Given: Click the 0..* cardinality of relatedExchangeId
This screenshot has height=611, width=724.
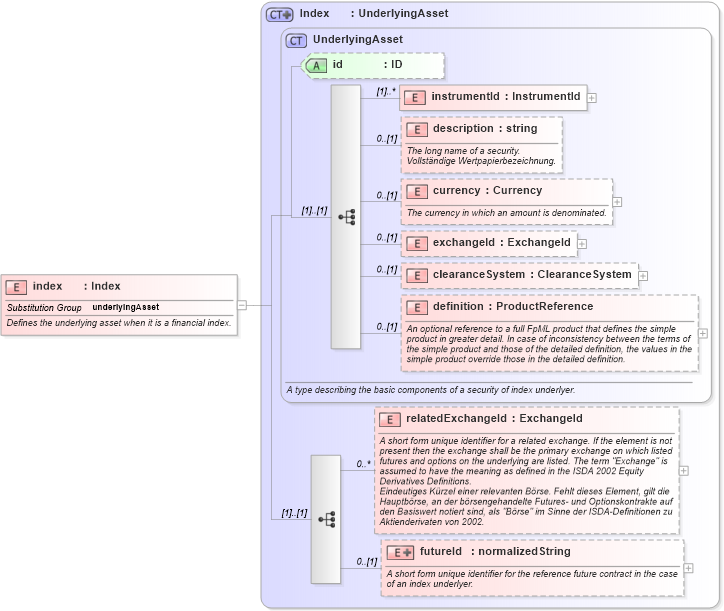Looking at the screenshot, I should click(x=363, y=464).
